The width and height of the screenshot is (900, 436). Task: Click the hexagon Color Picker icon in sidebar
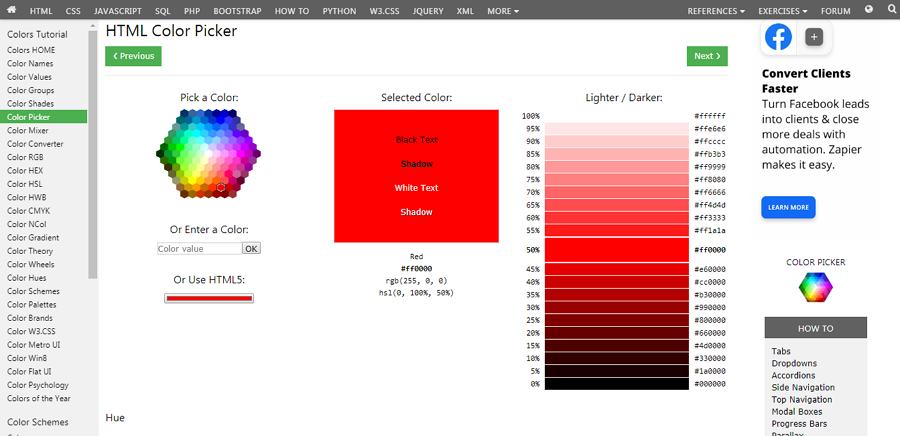point(816,287)
